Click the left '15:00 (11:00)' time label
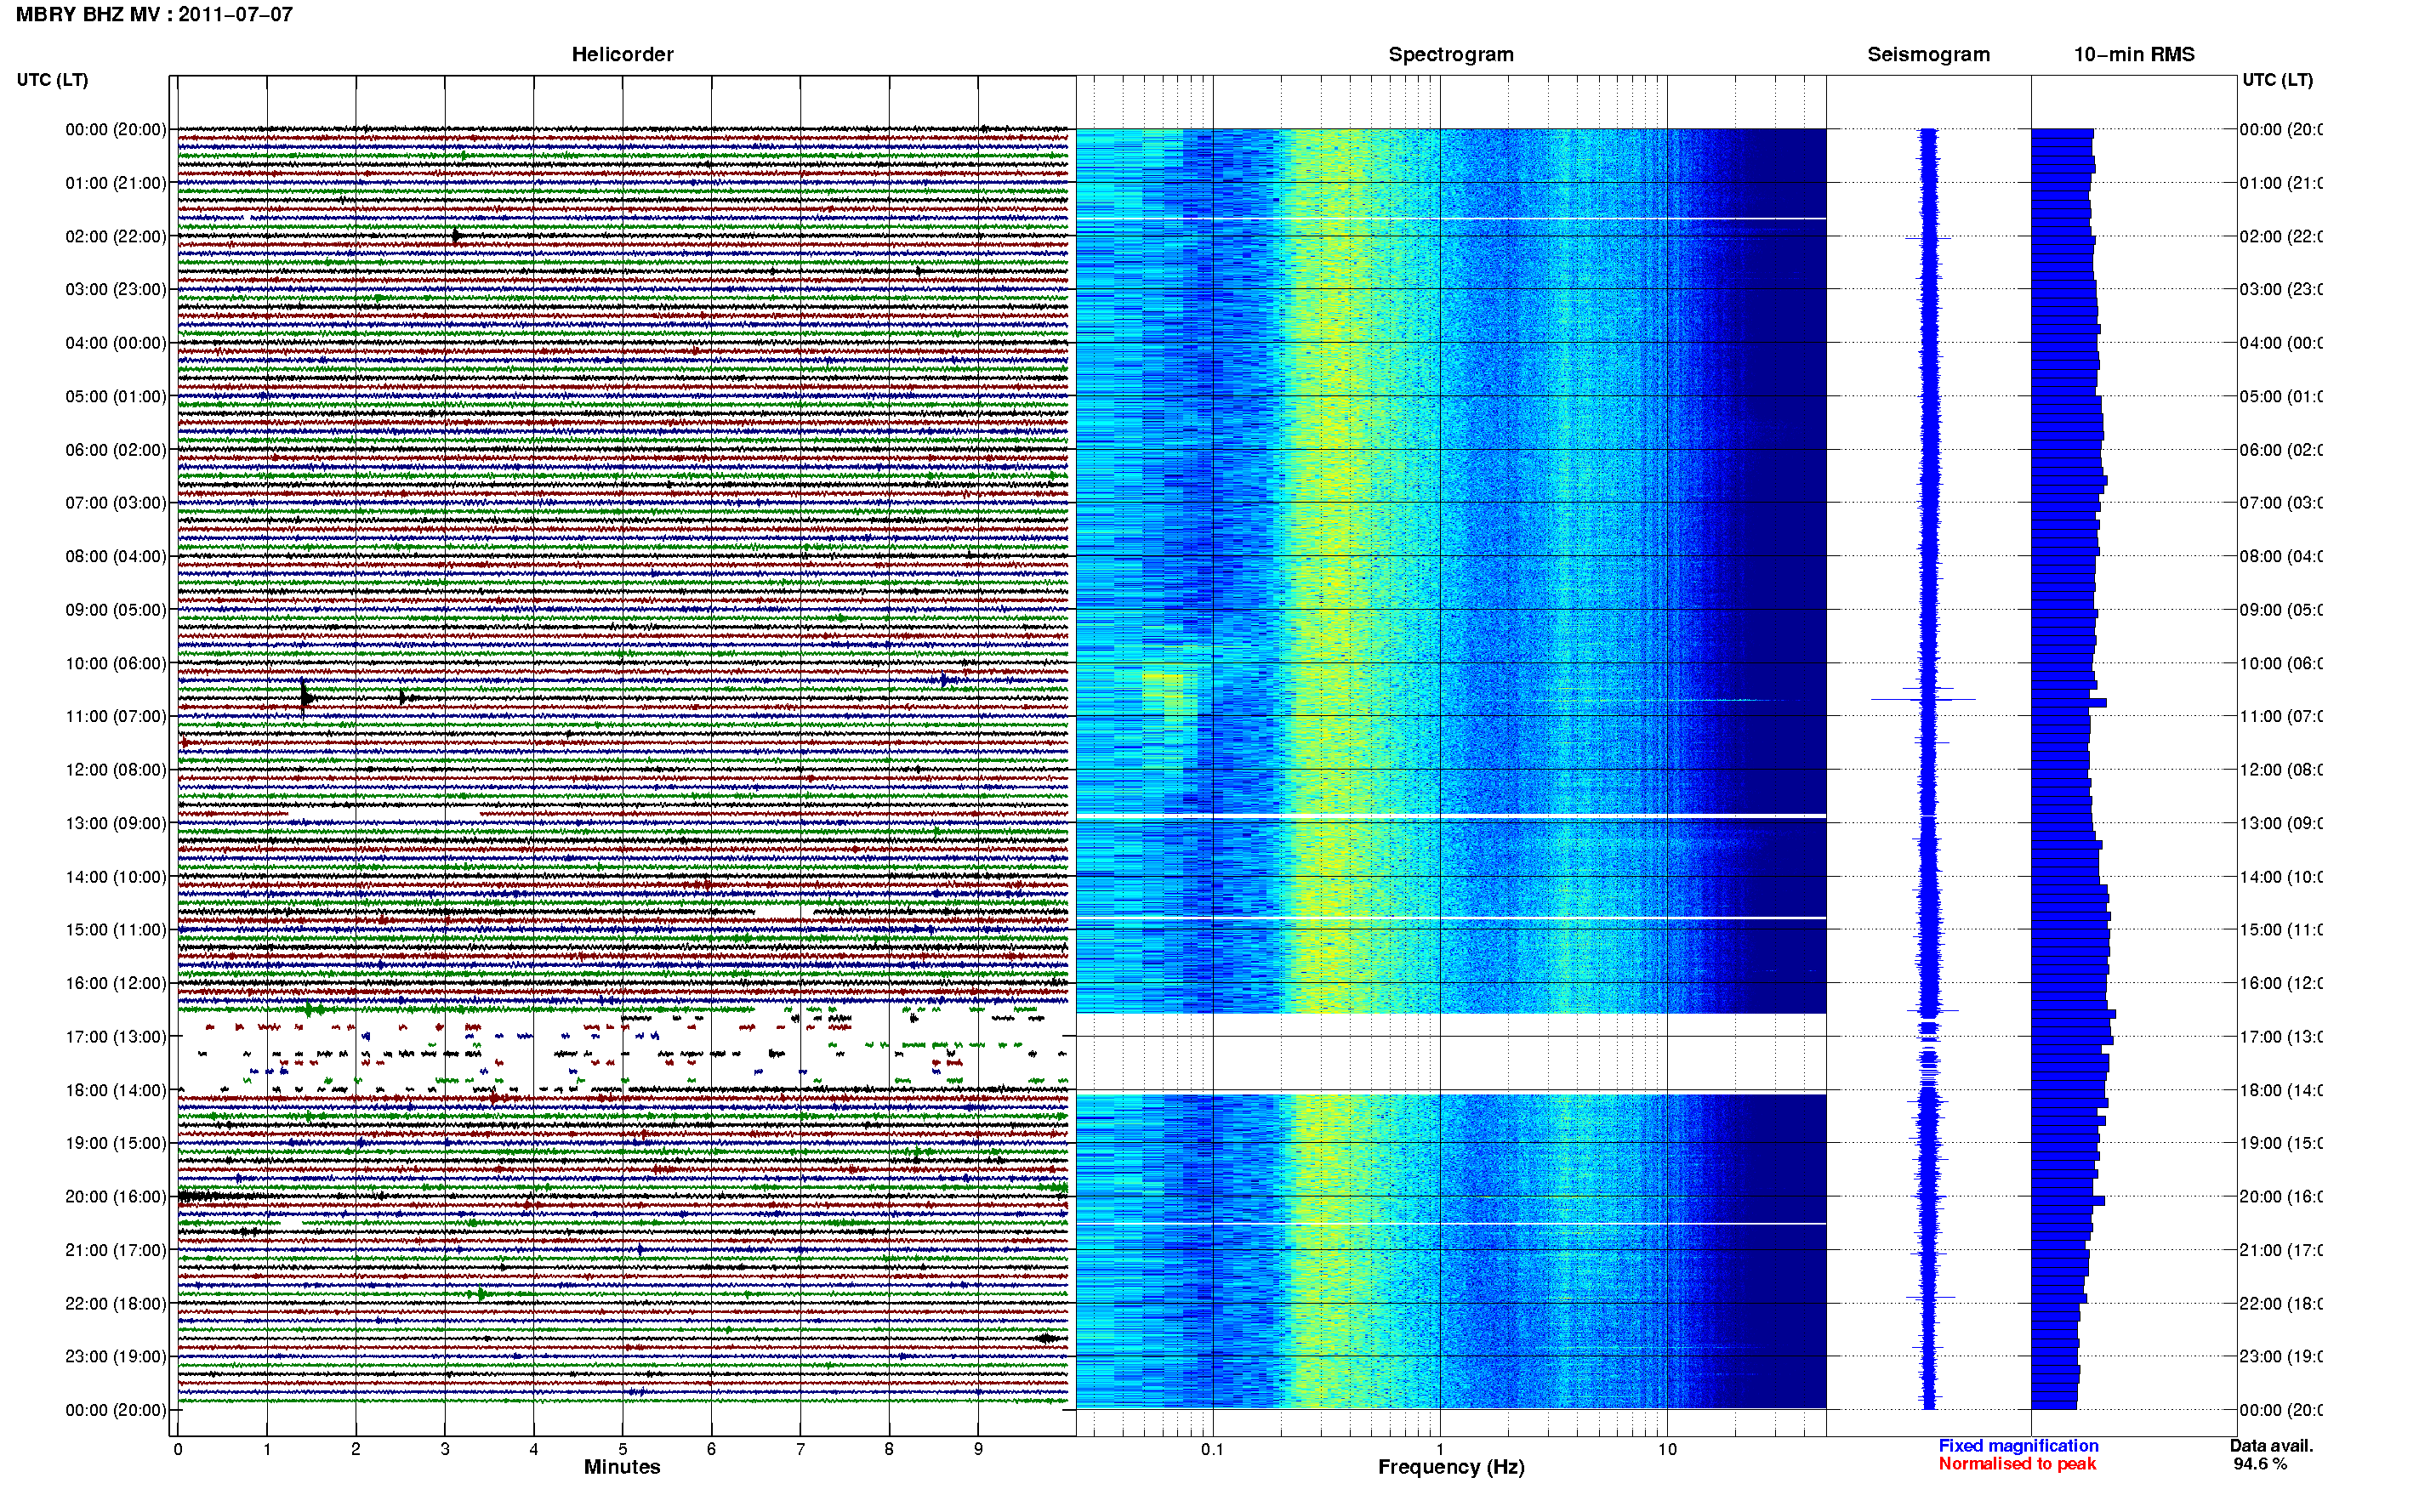2419x1512 pixels. pos(116,930)
